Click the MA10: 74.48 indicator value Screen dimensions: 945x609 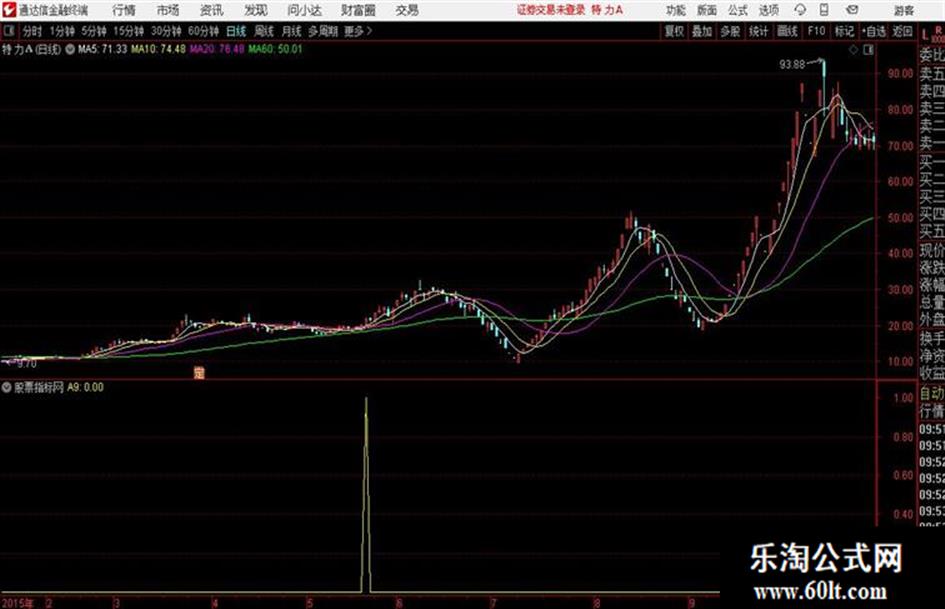pyautogui.click(x=159, y=49)
